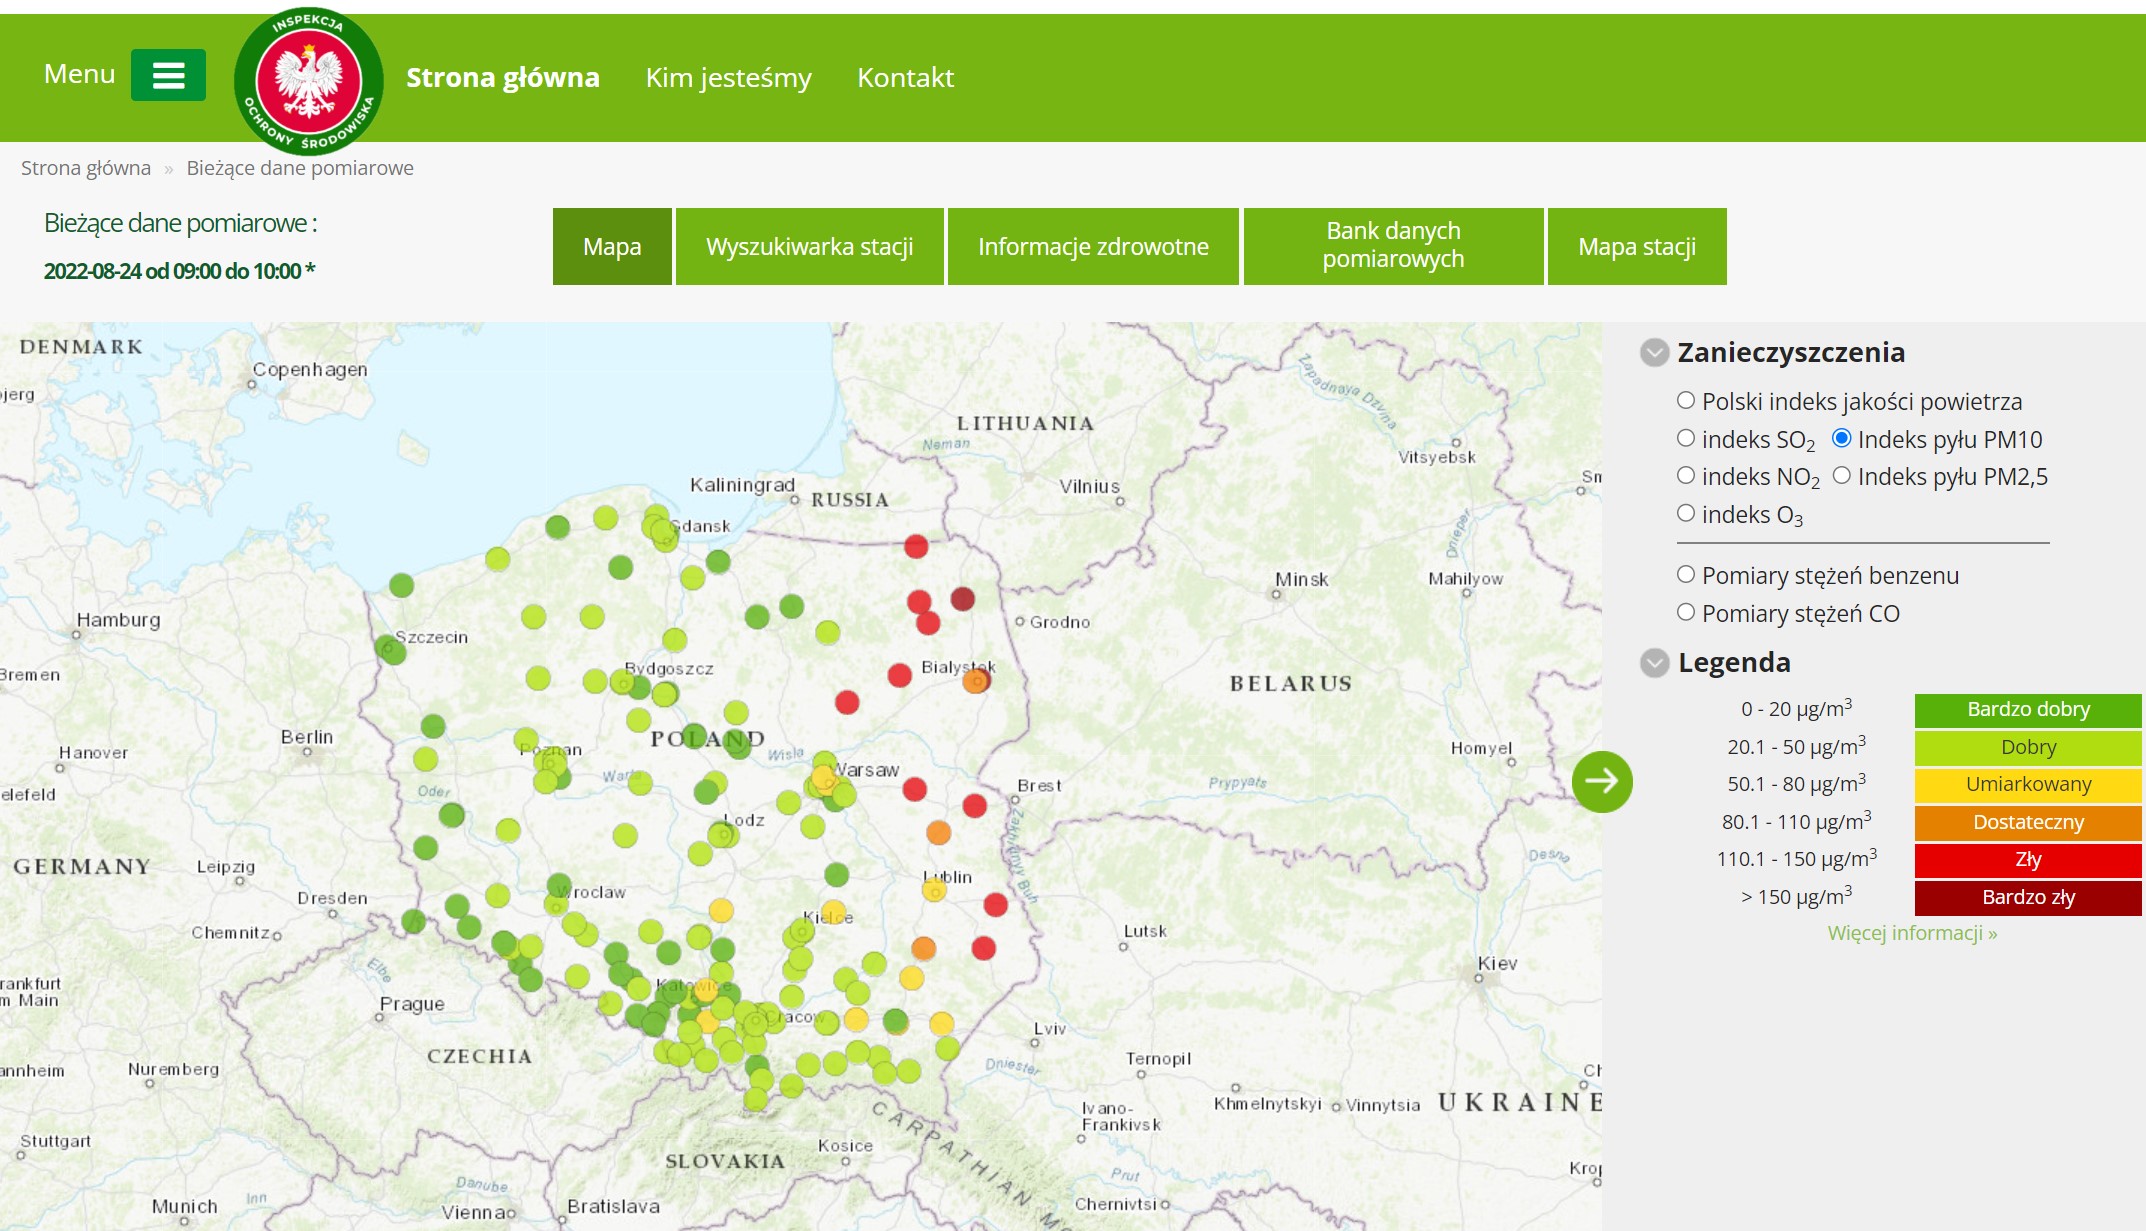The image size is (2146, 1231).
Task: Collapse the Zanieczyszczenia section
Action: 1655,352
